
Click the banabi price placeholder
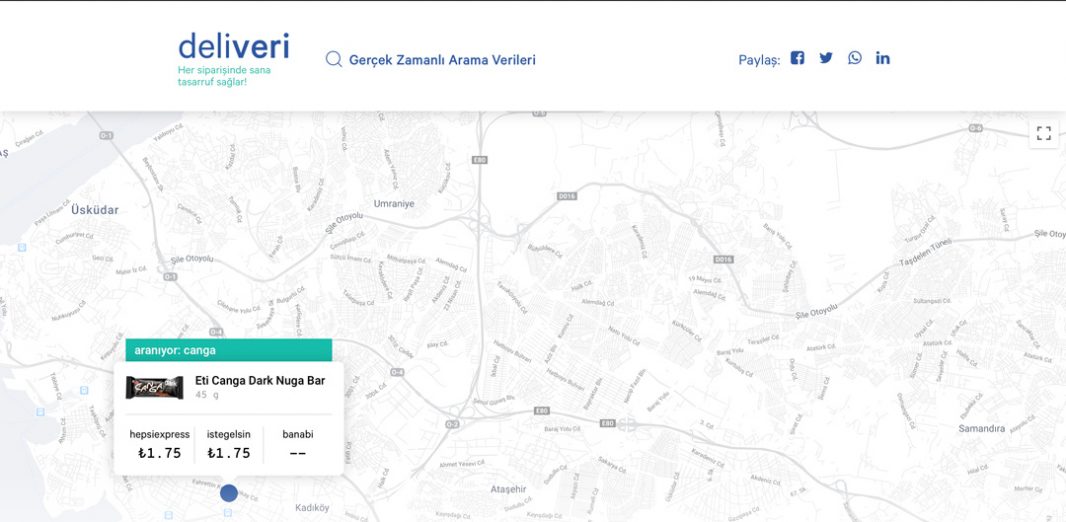tap(298, 453)
